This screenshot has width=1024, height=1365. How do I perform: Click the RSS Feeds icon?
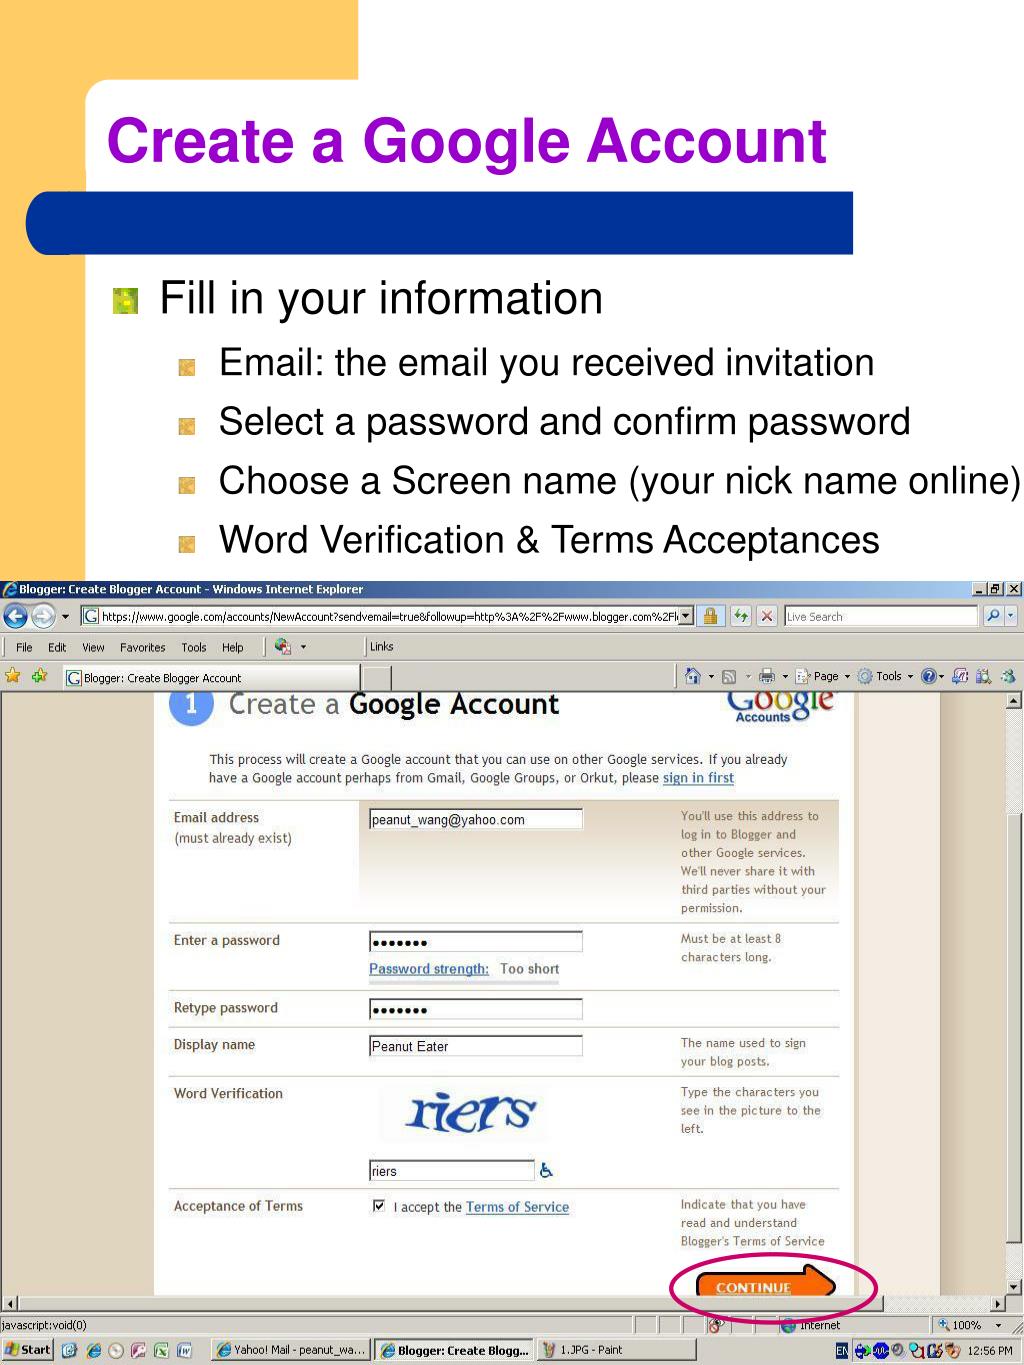pos(729,677)
